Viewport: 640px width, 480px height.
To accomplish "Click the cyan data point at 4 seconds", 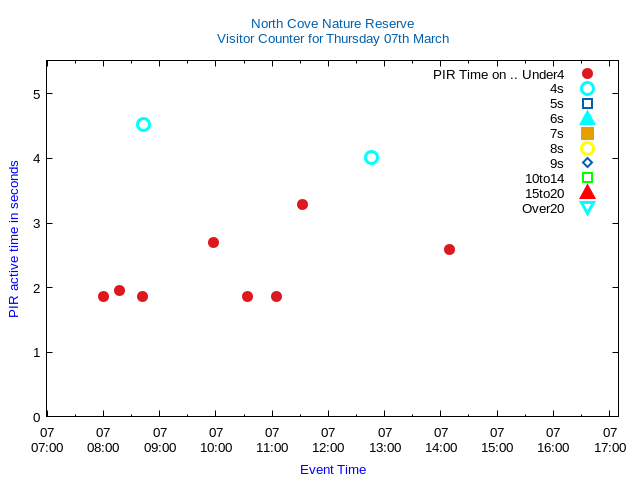I will pyautogui.click(x=371, y=157).
